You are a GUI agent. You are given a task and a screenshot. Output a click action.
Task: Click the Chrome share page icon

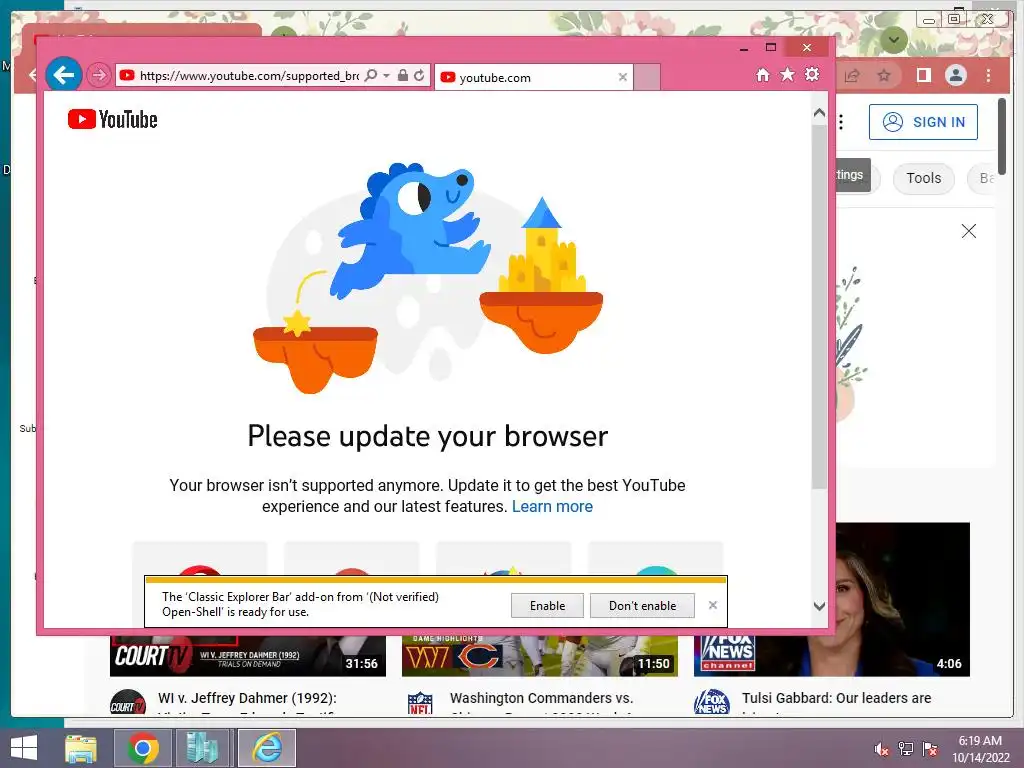[x=852, y=76]
